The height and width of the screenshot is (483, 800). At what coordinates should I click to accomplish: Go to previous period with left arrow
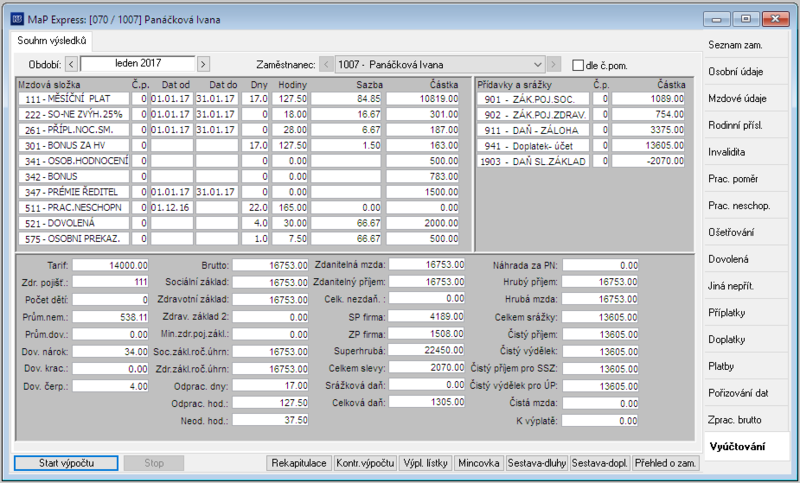[71, 64]
